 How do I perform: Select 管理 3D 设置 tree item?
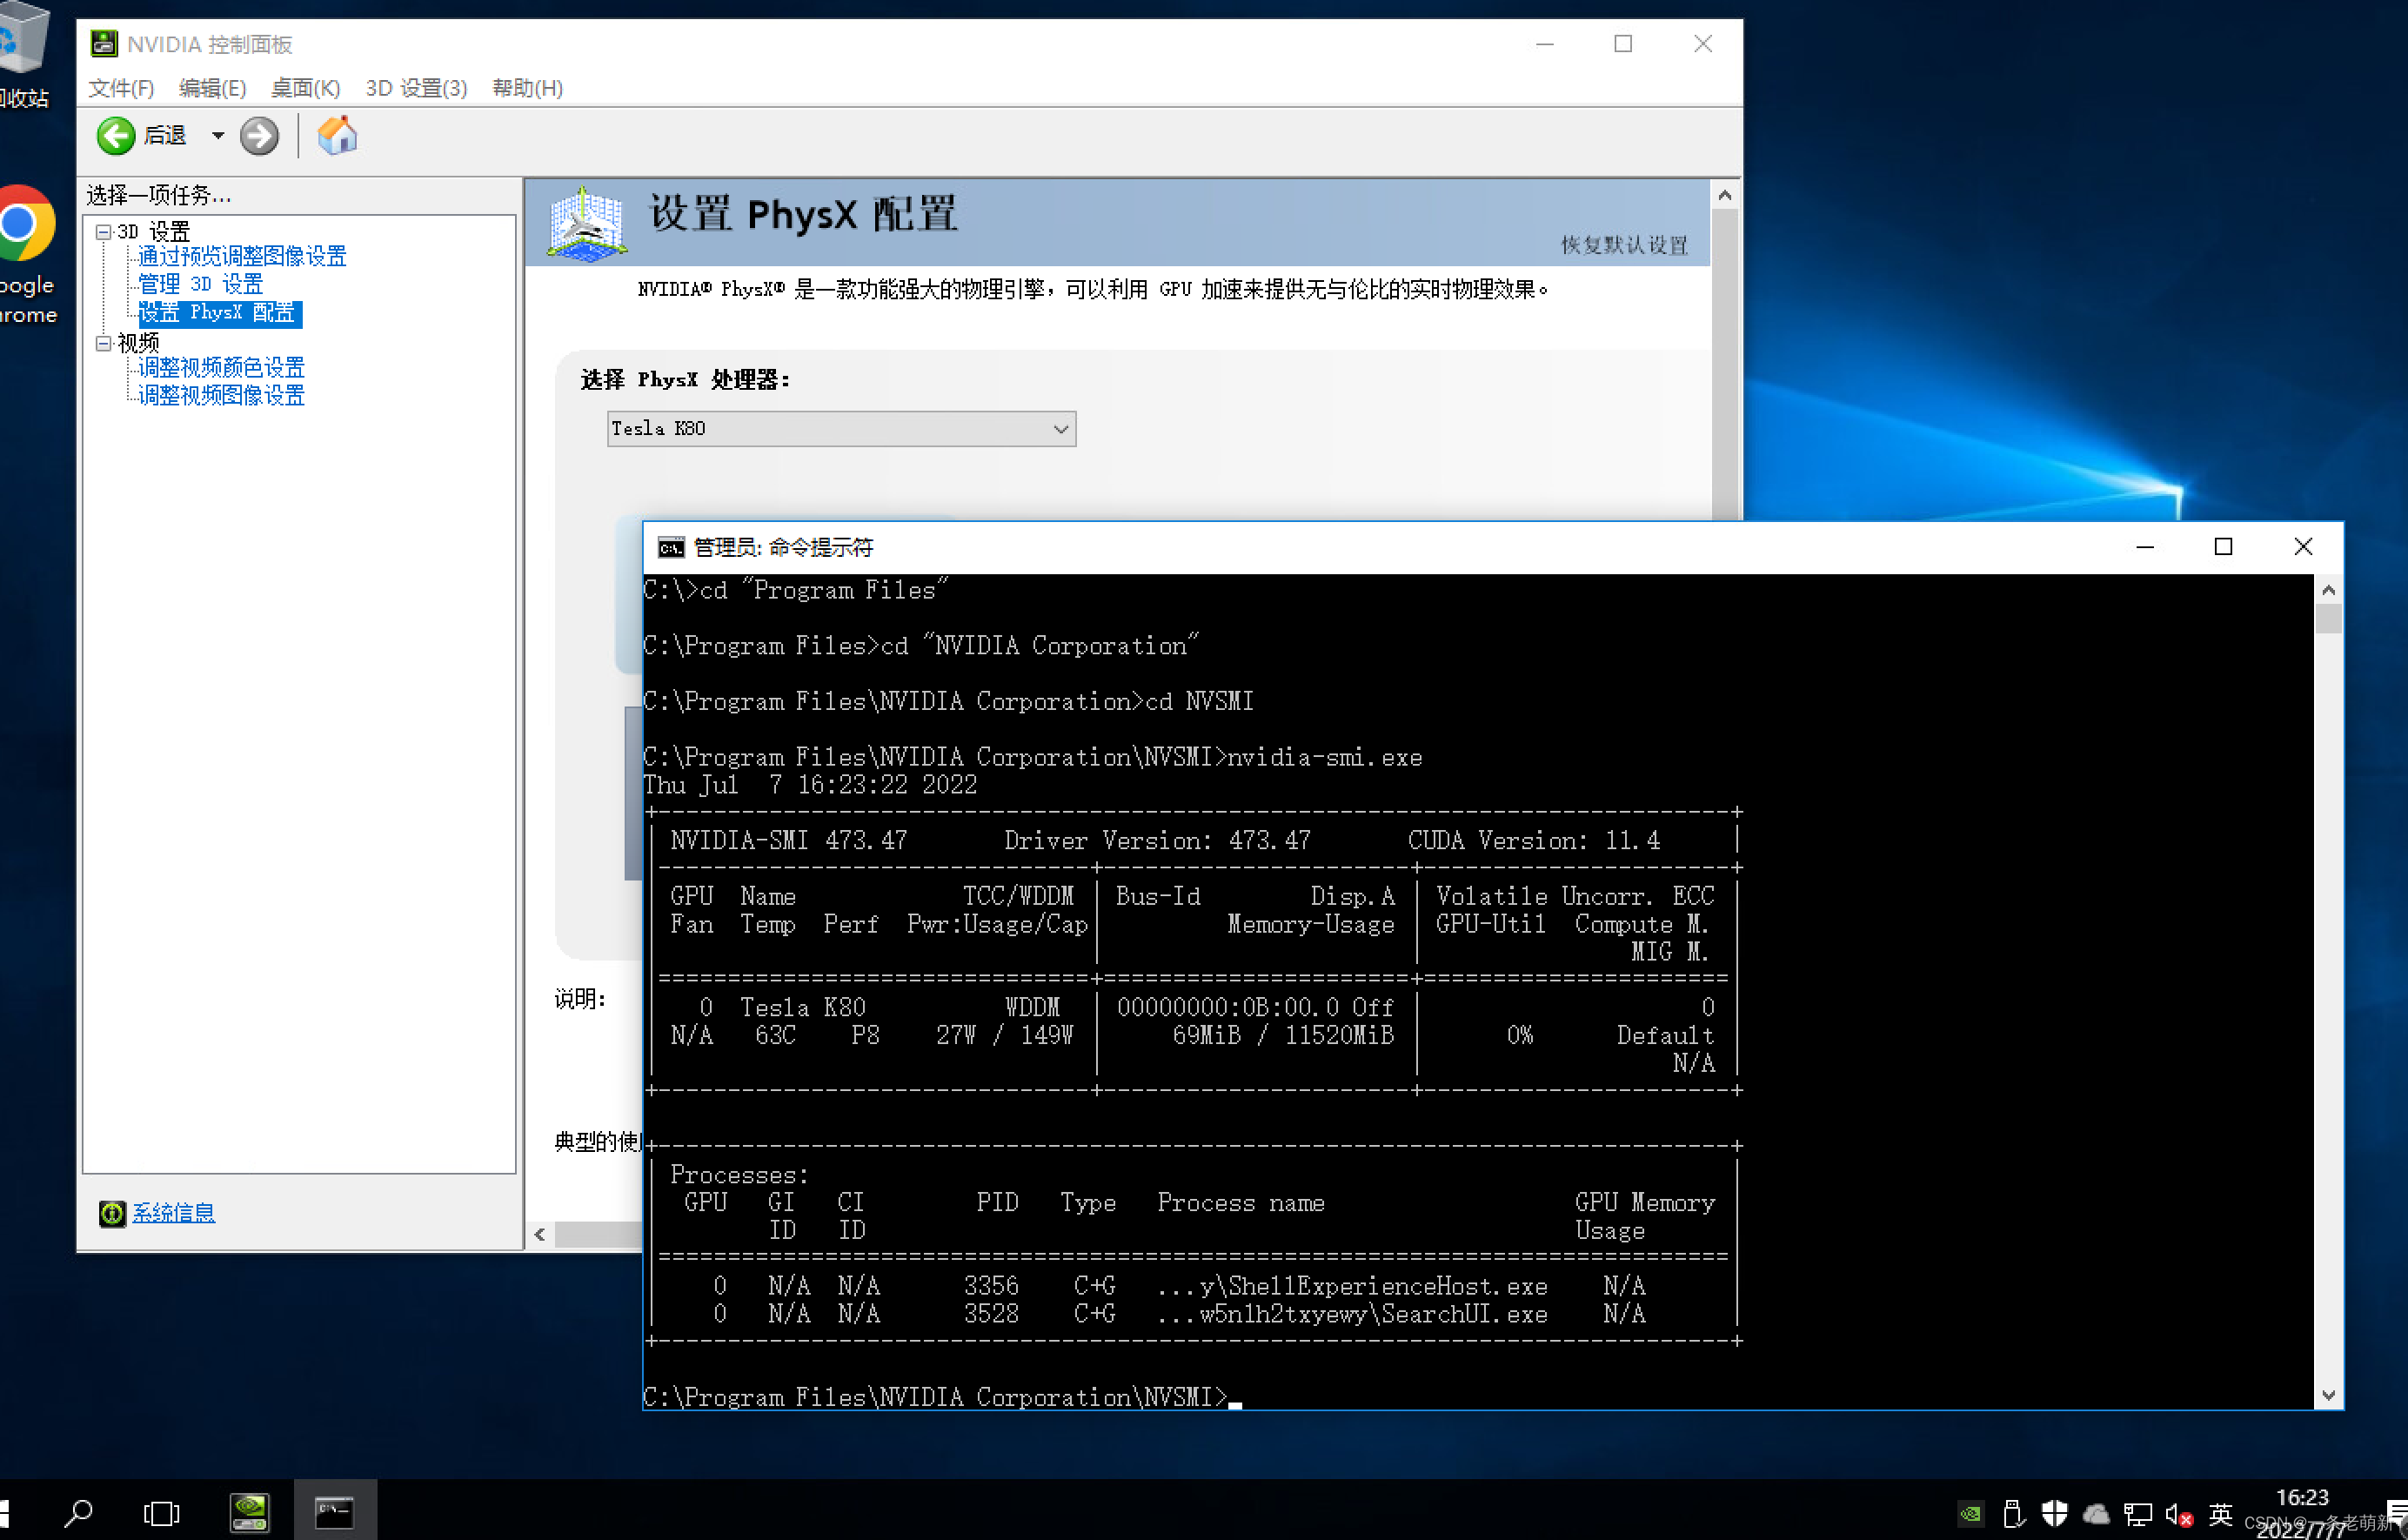click(x=200, y=284)
